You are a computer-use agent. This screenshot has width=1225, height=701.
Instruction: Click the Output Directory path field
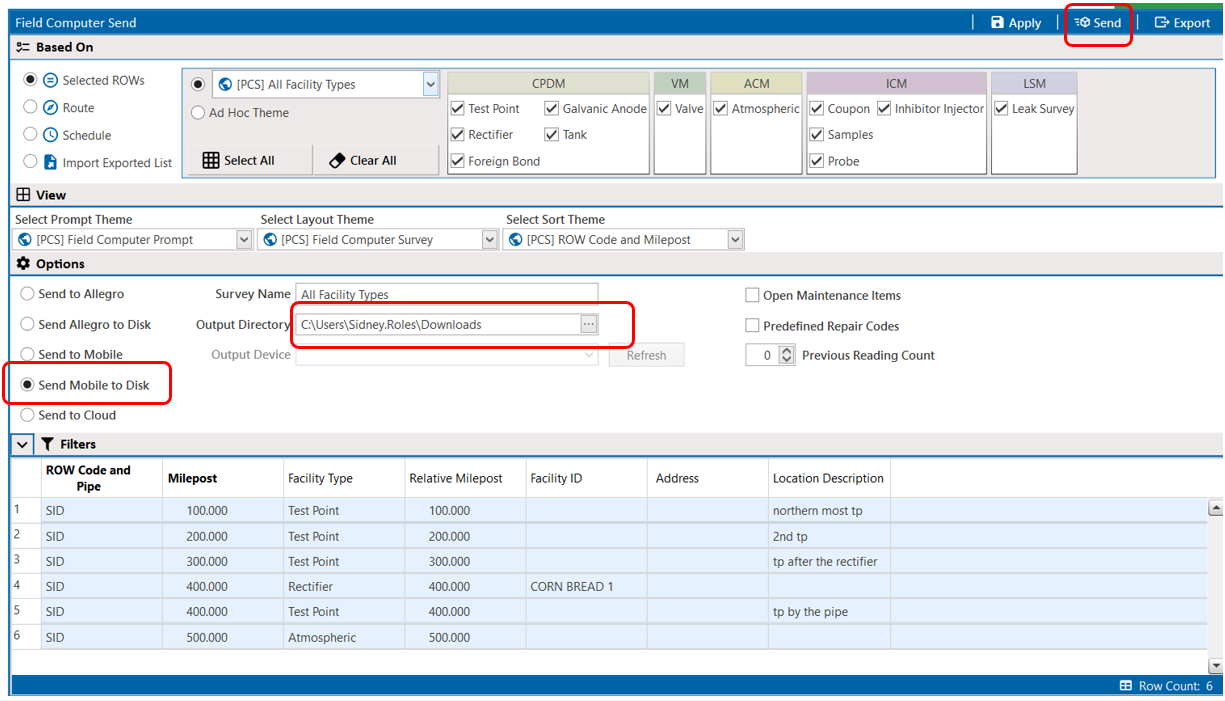click(x=438, y=324)
